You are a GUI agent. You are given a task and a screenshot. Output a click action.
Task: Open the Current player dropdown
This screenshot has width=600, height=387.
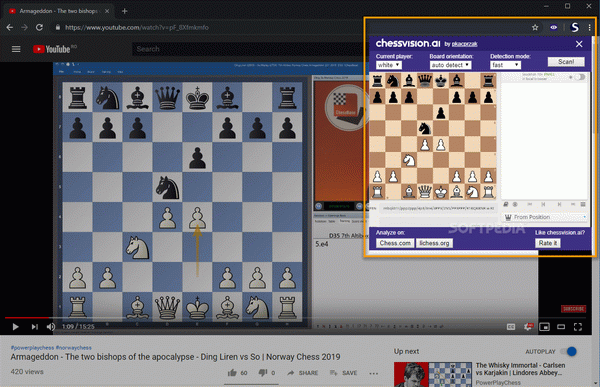coord(388,65)
